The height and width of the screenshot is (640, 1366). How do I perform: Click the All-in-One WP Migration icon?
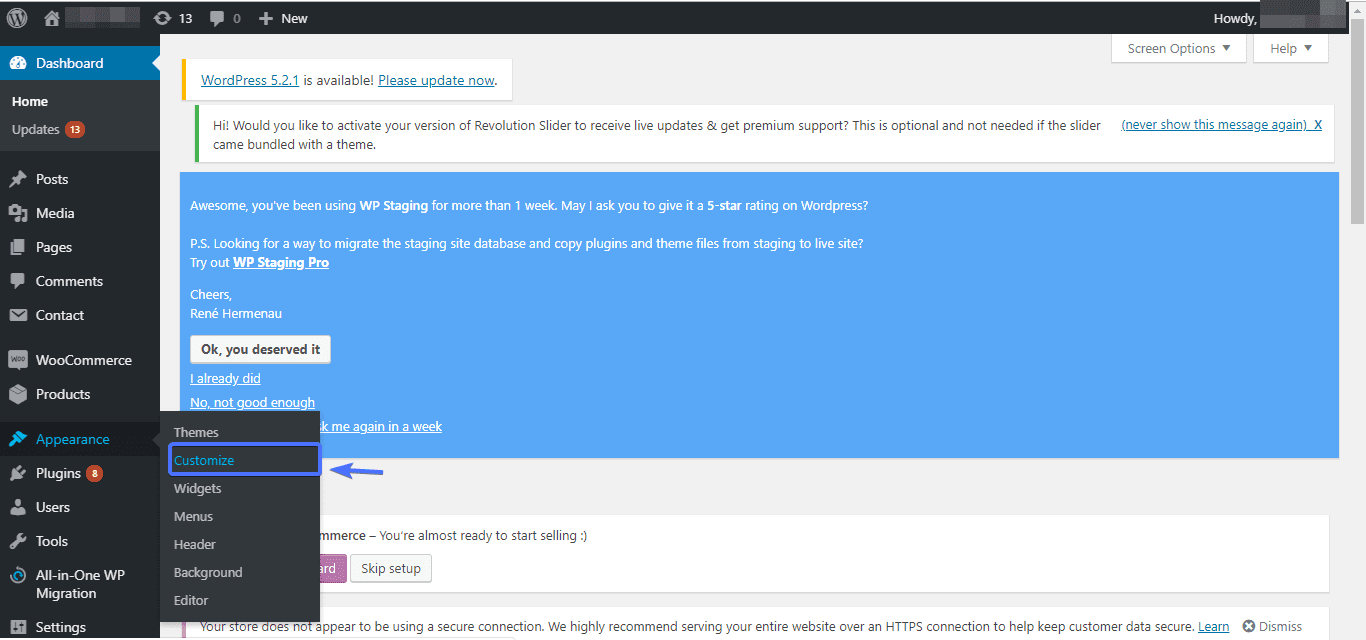(18, 576)
